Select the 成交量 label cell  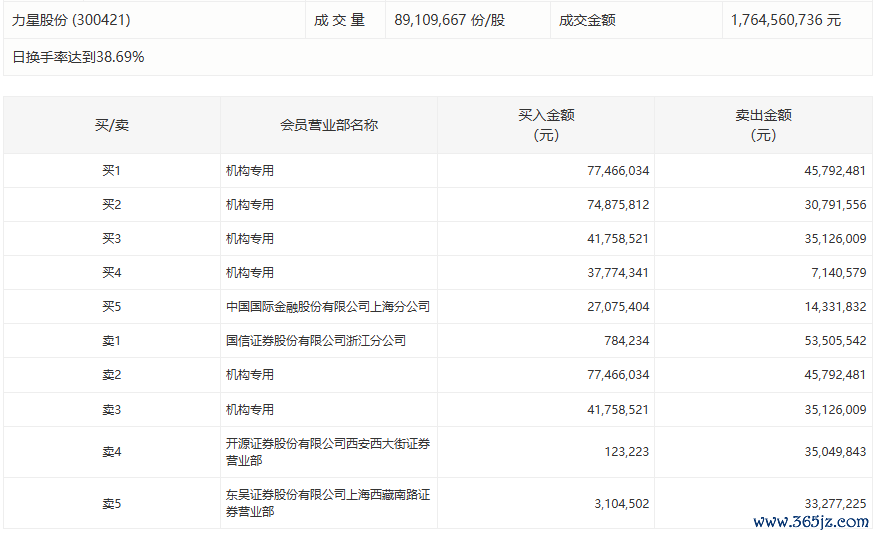[x=340, y=20]
